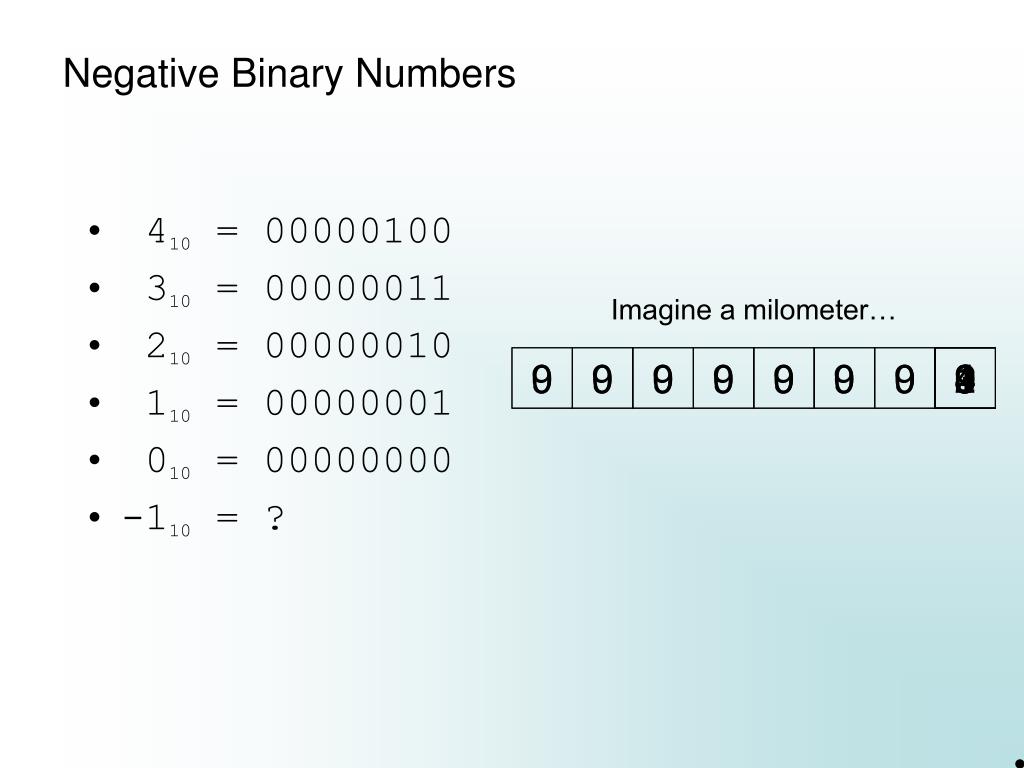
Task: Select the -1 base-10 label
Action: tap(156, 520)
